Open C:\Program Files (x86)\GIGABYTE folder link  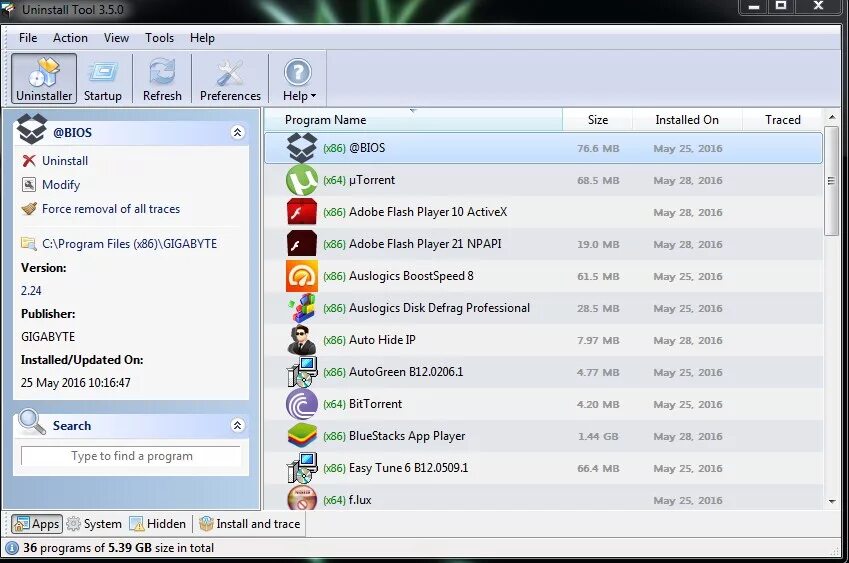(x=129, y=244)
